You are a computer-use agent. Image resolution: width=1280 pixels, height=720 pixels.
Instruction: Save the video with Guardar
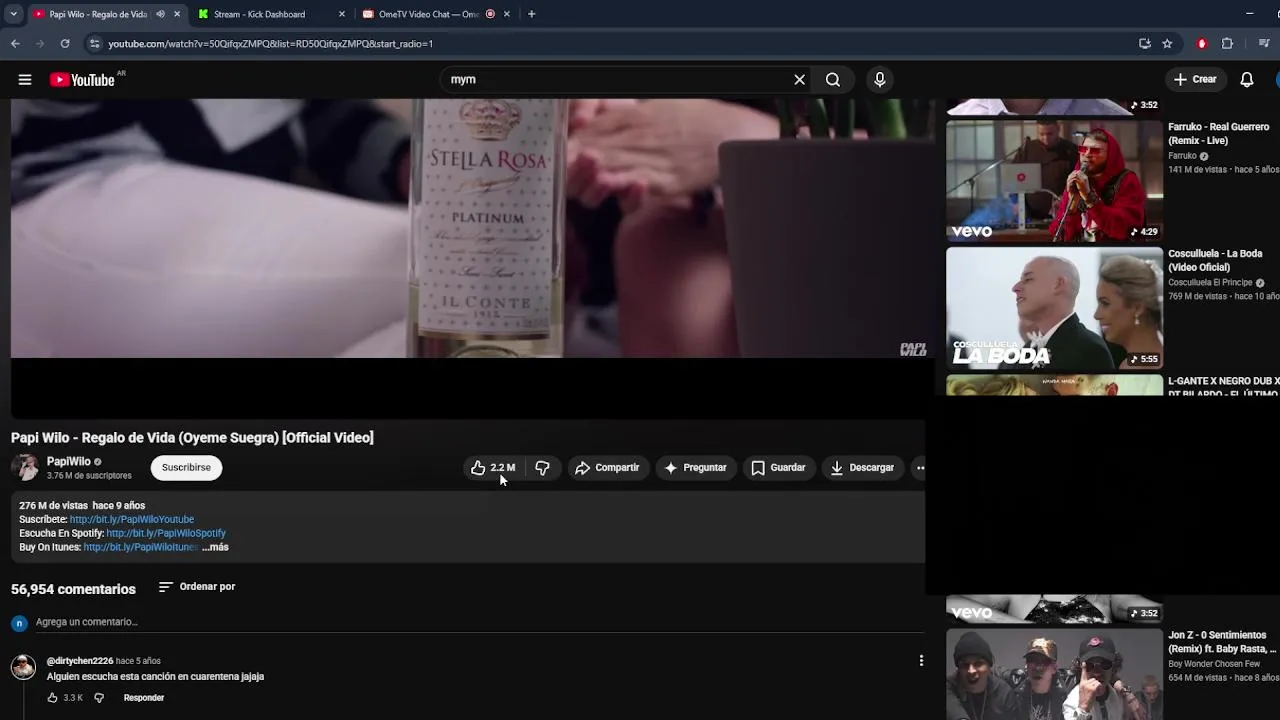778,468
